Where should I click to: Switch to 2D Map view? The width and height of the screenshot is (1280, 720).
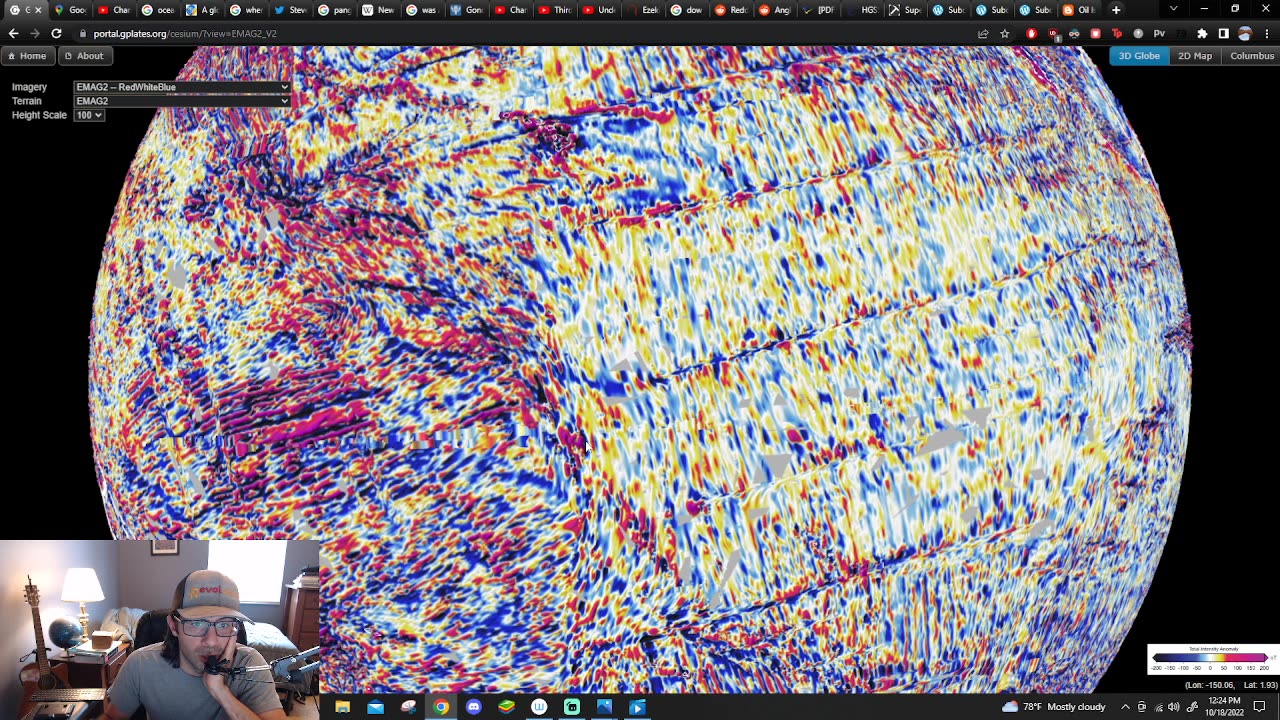[1195, 56]
